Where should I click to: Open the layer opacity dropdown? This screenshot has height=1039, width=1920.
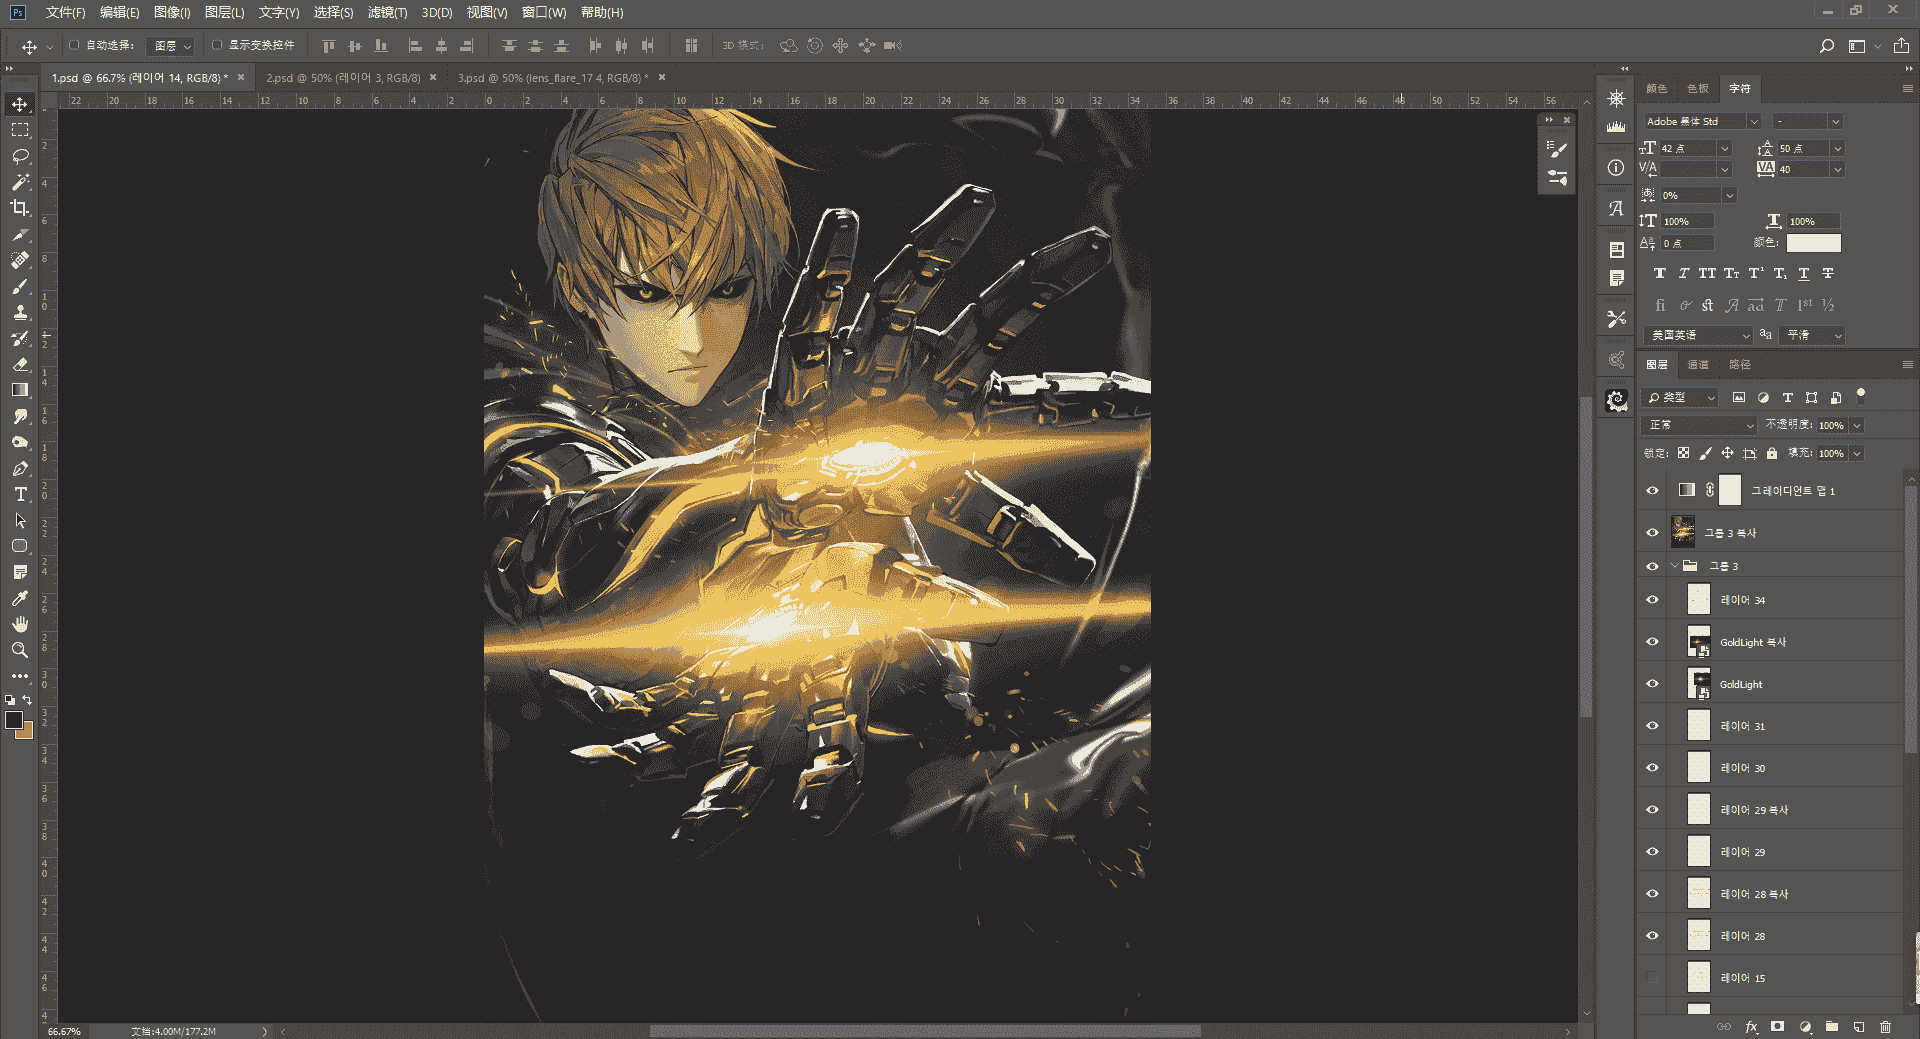[1857, 425]
